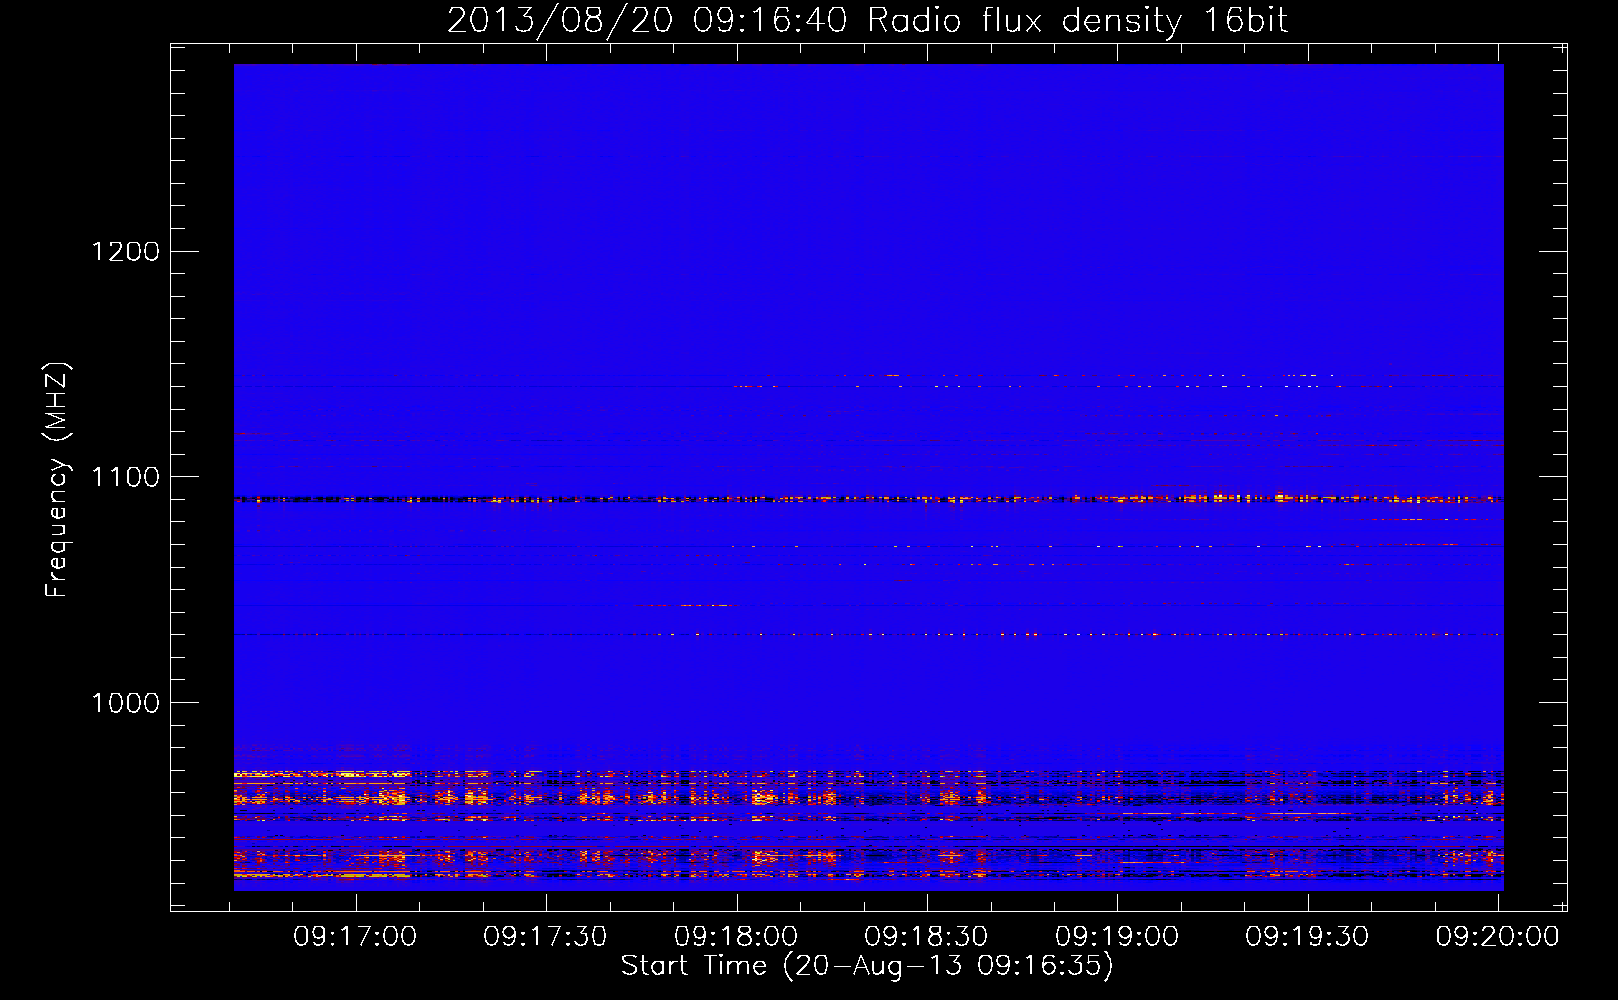
Task: Click the "Frequency (MHZ)" axis label
Action: click(x=57, y=480)
